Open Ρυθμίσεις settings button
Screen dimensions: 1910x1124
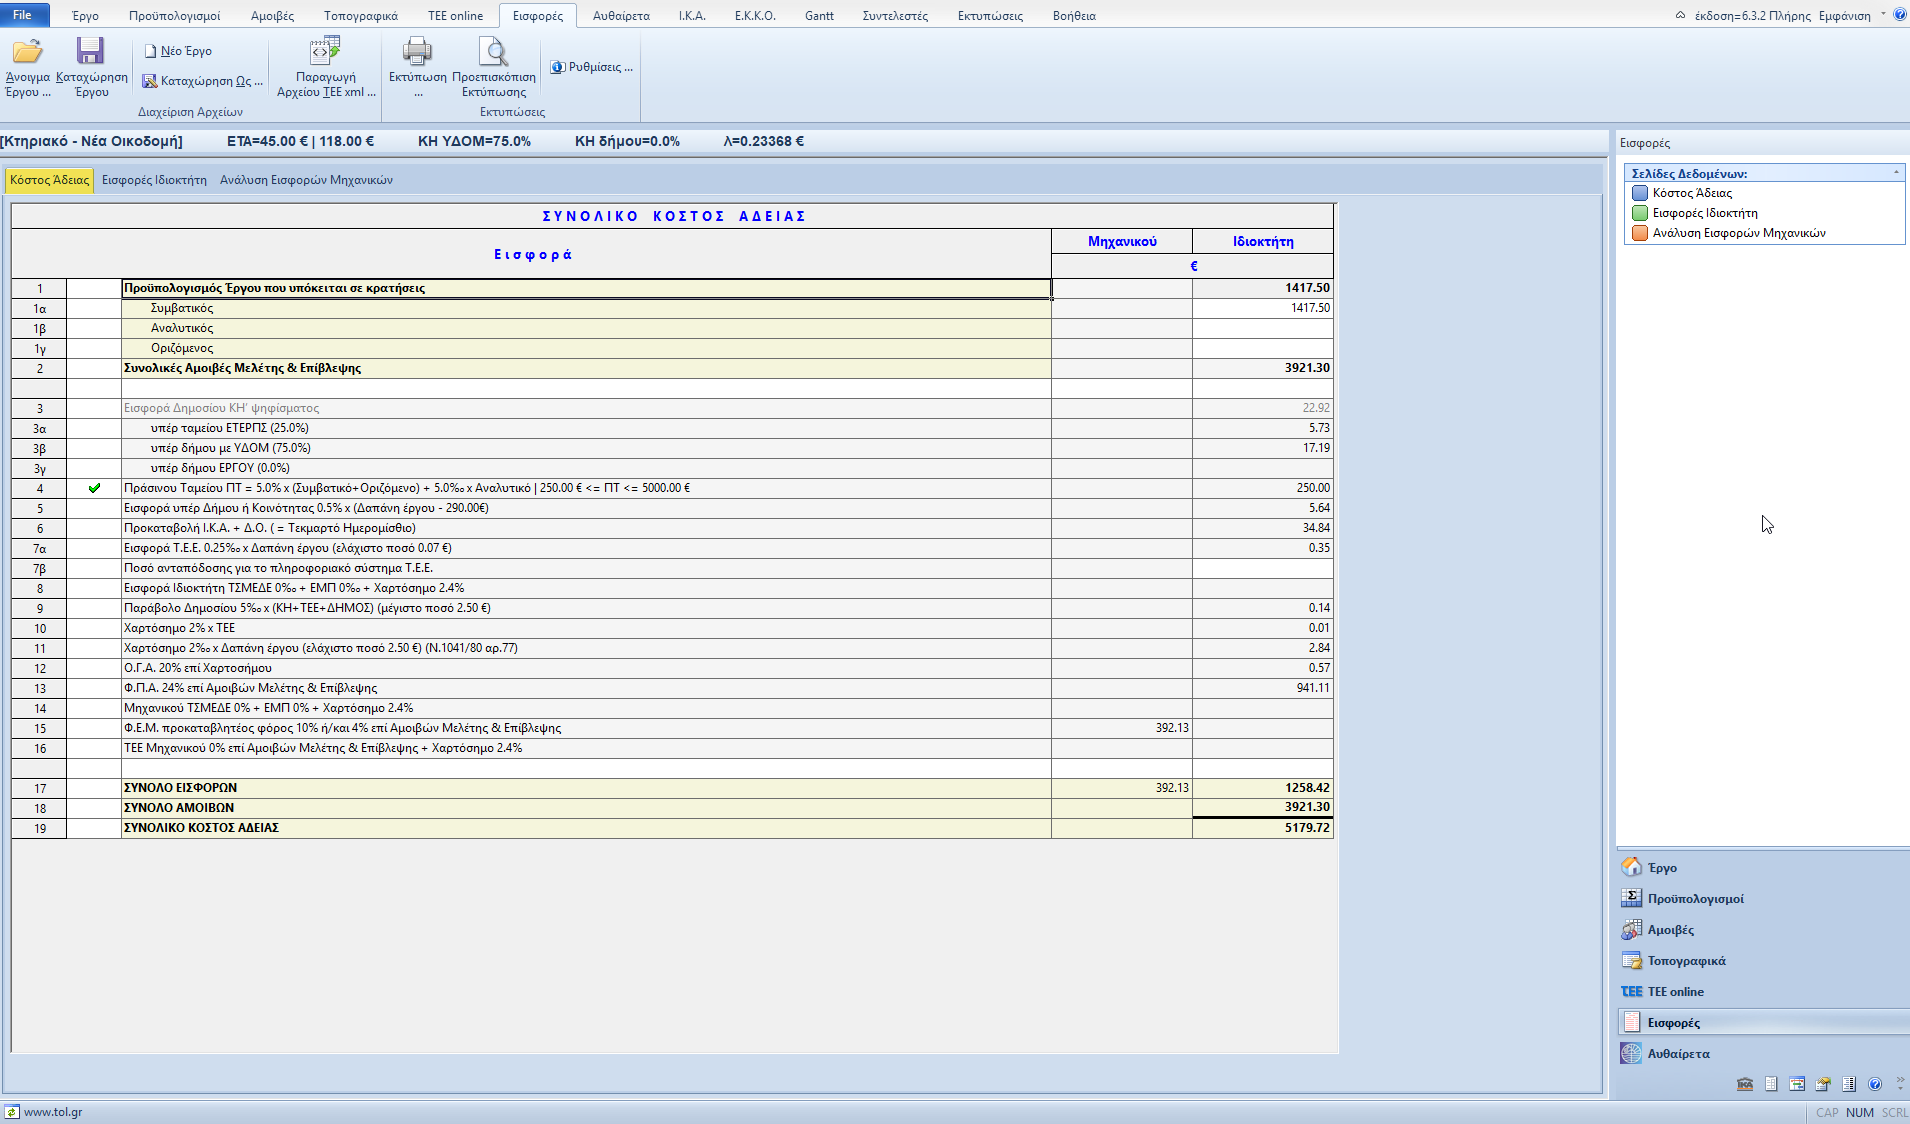pos(592,67)
